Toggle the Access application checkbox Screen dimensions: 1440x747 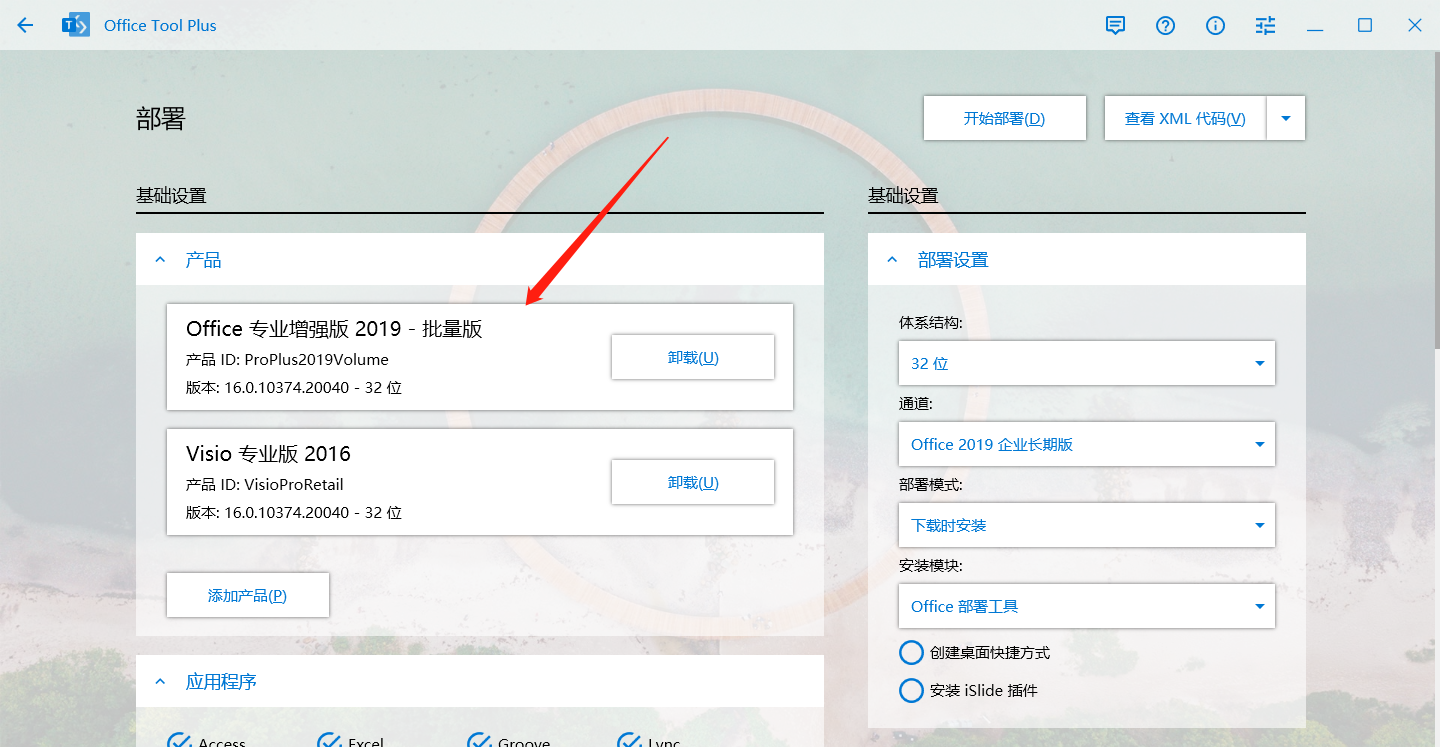tap(180, 740)
